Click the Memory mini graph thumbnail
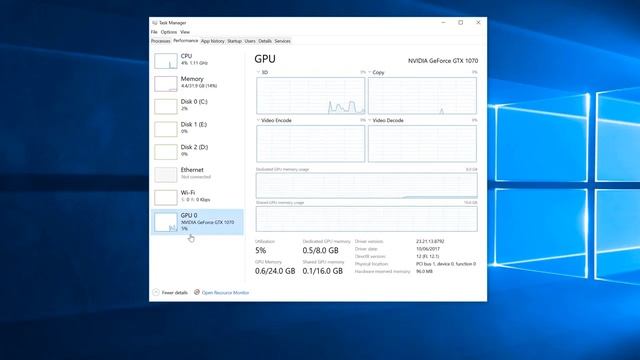The image size is (640, 360). [x=166, y=84]
